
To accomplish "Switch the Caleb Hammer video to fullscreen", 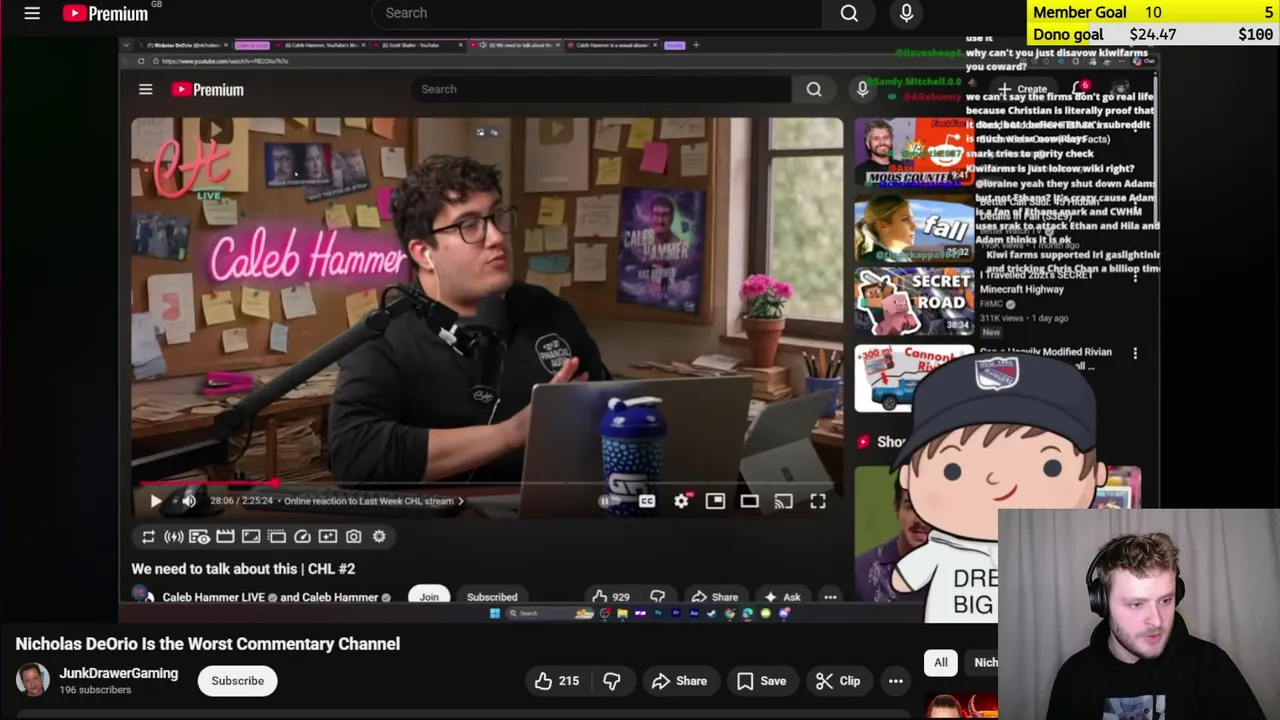I will [817, 501].
